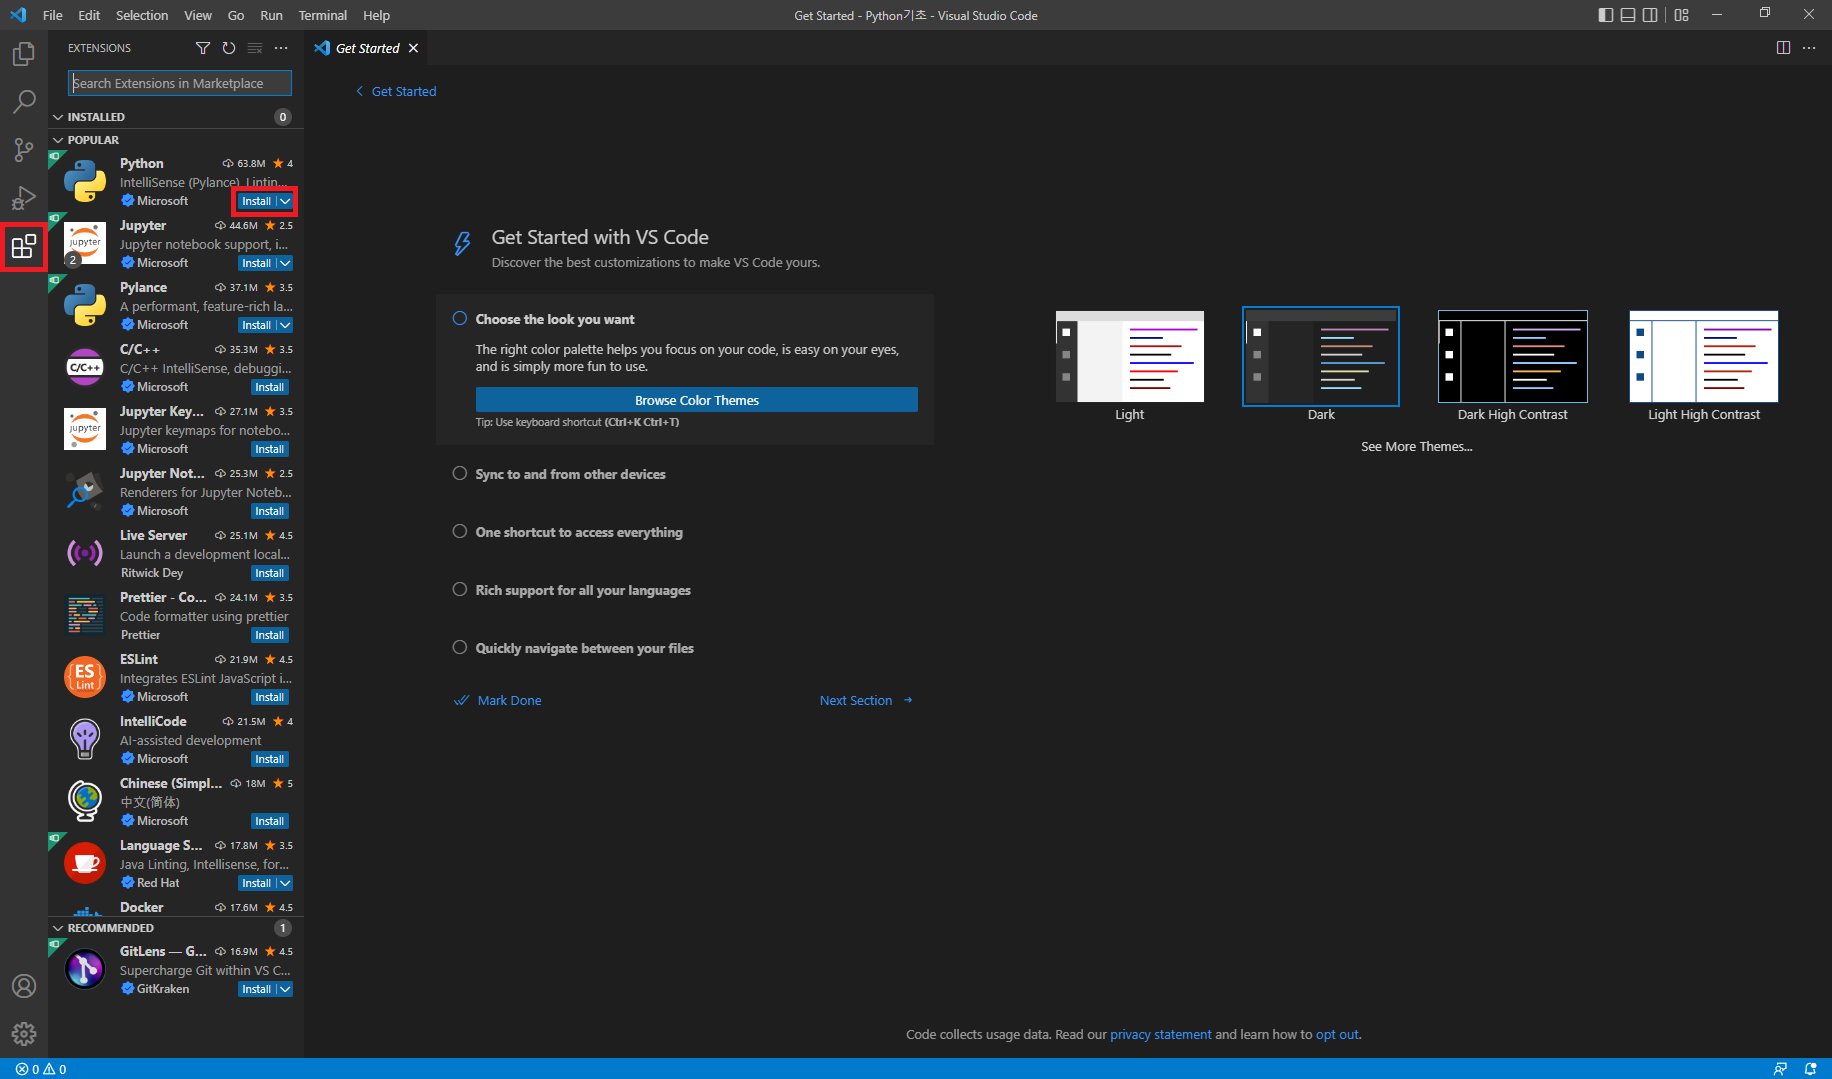
Task: Open Customize Layout icon
Action: tap(1682, 15)
